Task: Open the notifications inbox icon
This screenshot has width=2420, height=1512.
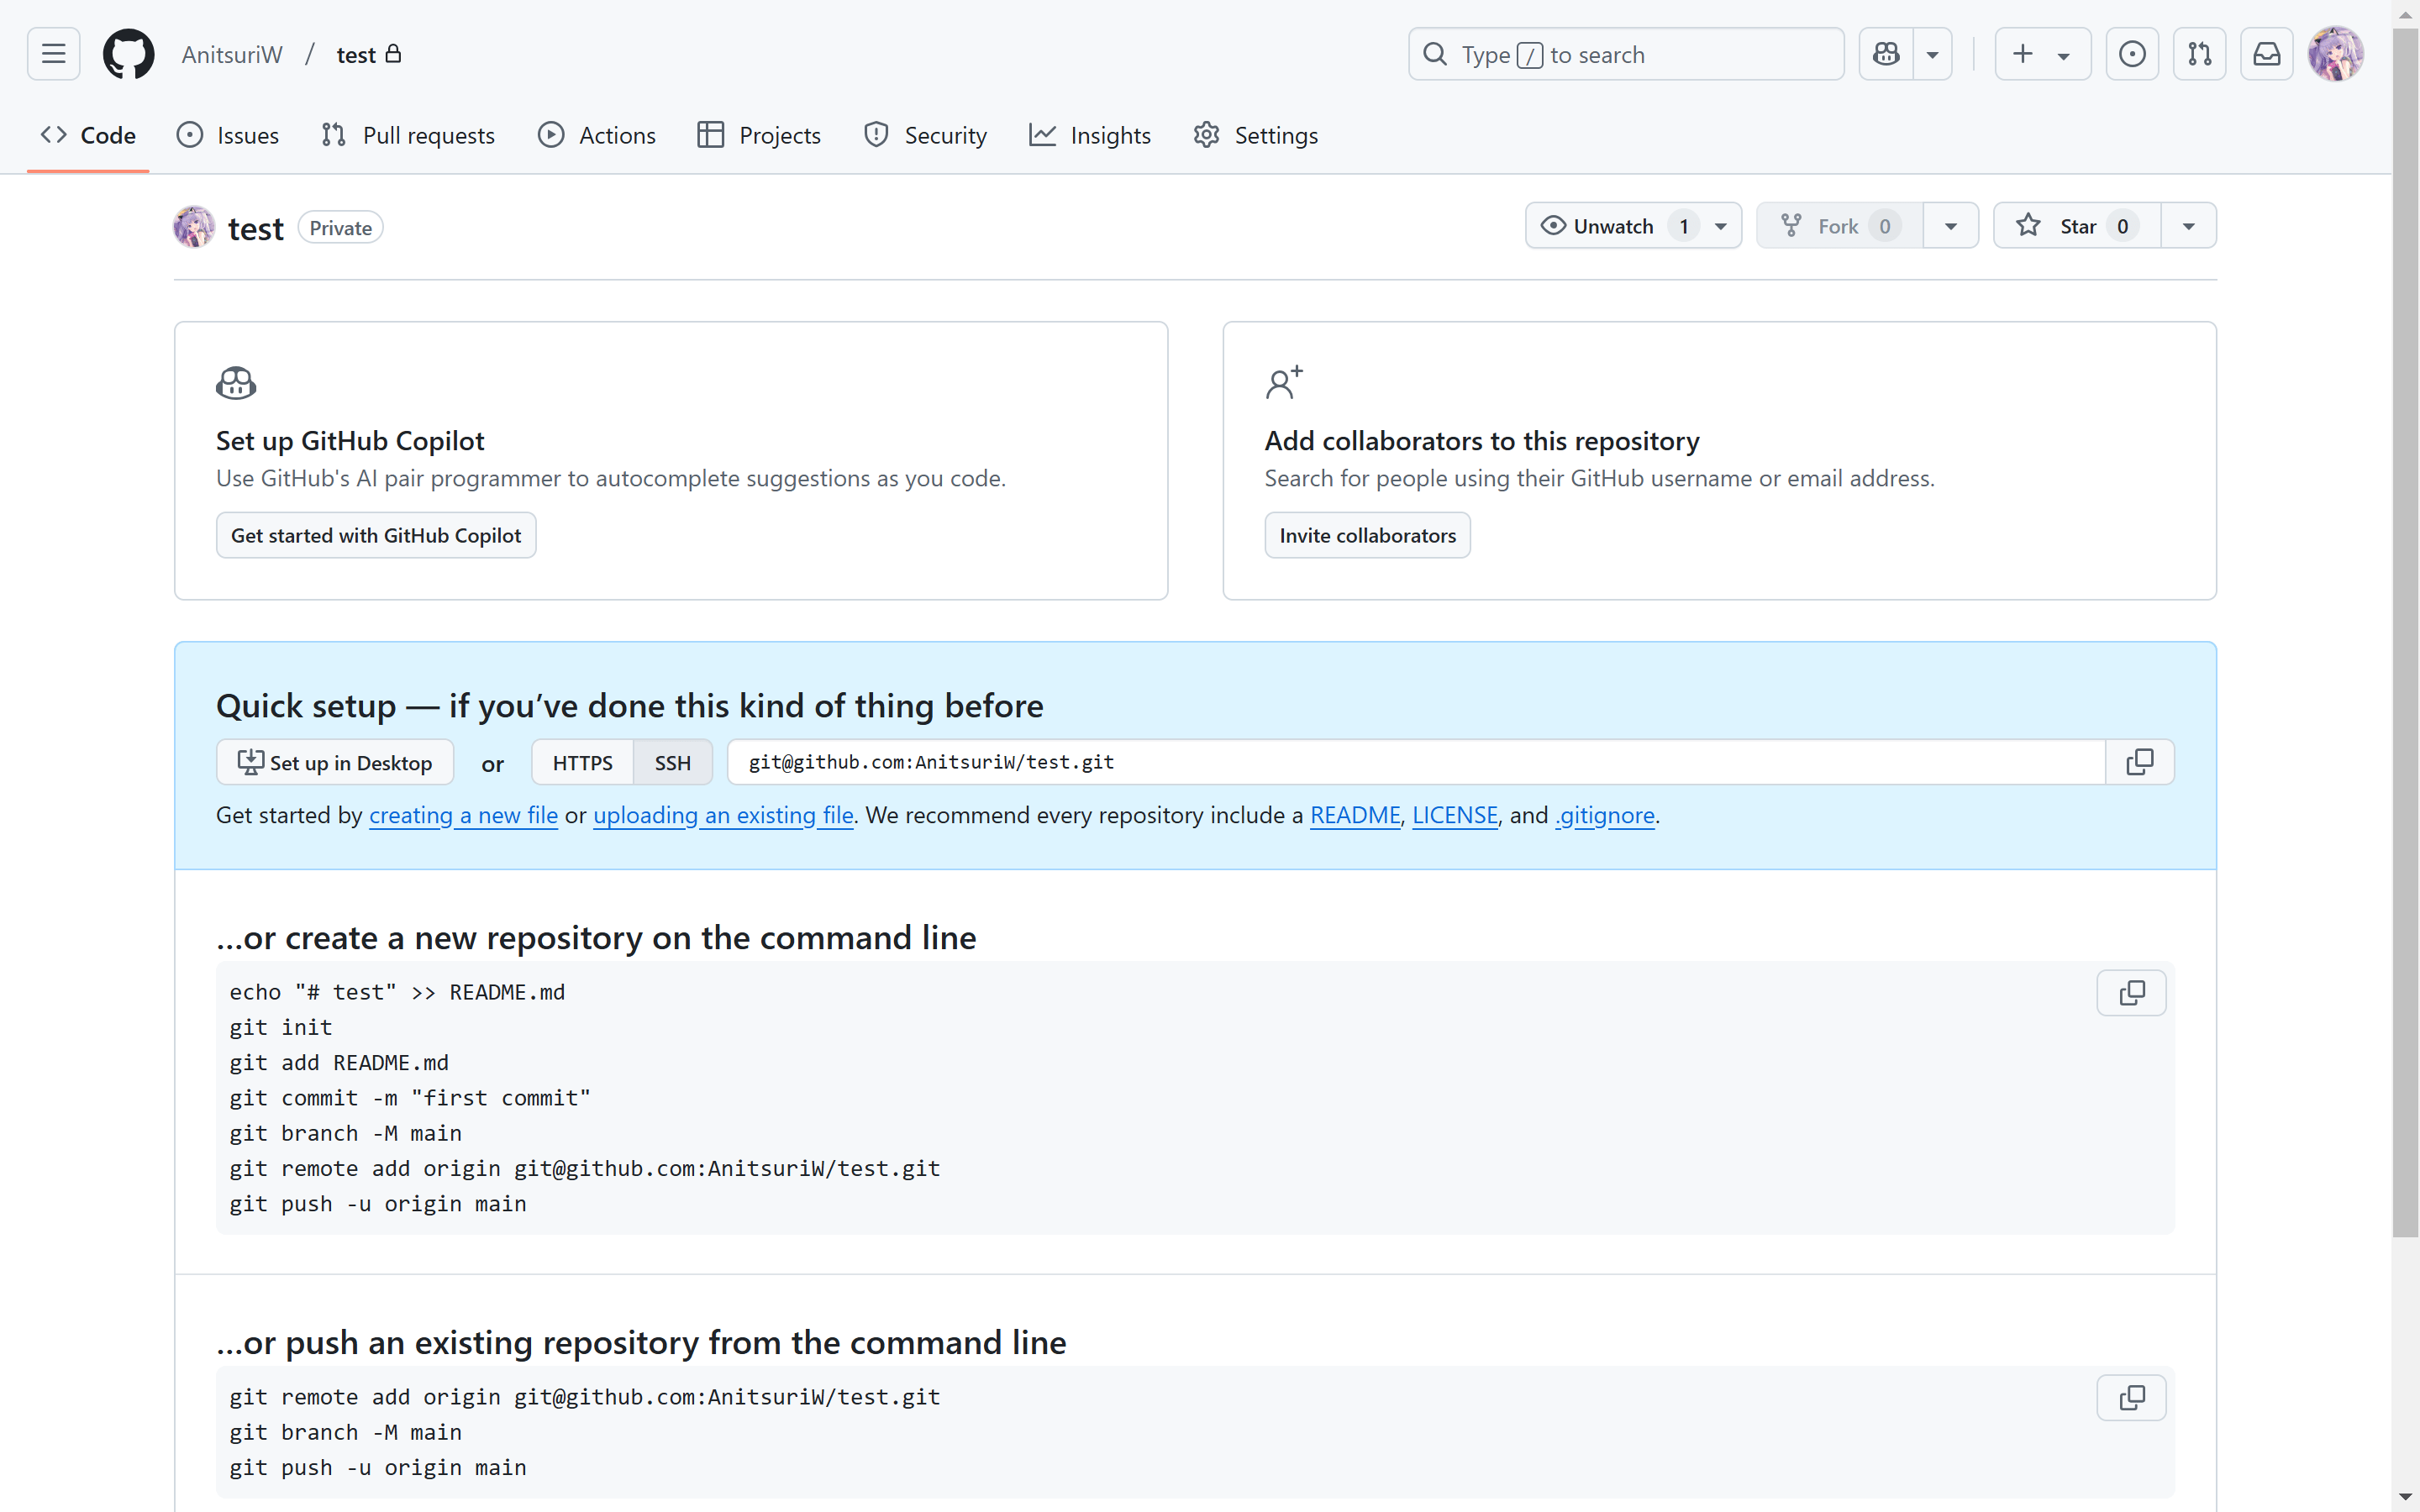Action: (x=2266, y=54)
